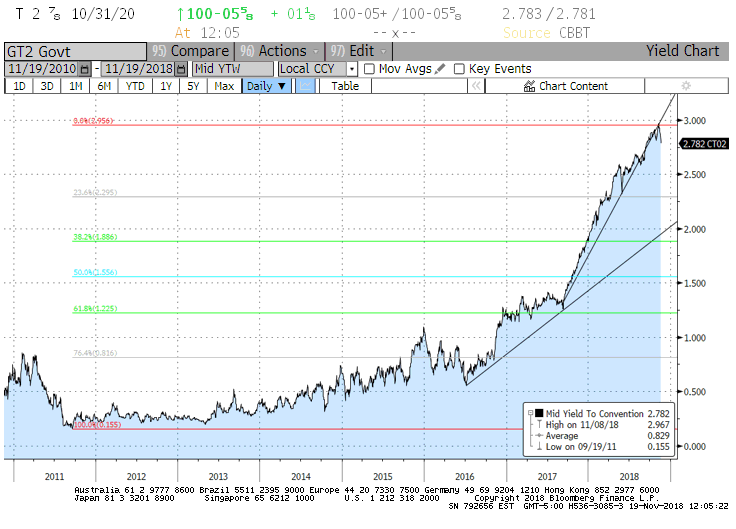This screenshot has width=736, height=529.
Task: Click the empty field beside Table
Action: 419,86
